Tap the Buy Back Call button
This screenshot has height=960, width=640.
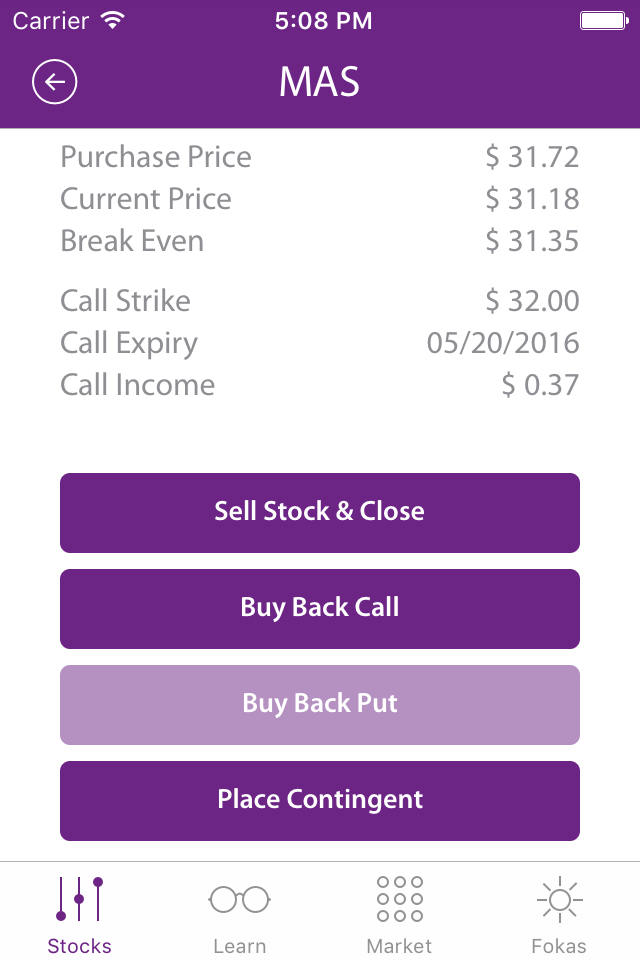point(320,608)
